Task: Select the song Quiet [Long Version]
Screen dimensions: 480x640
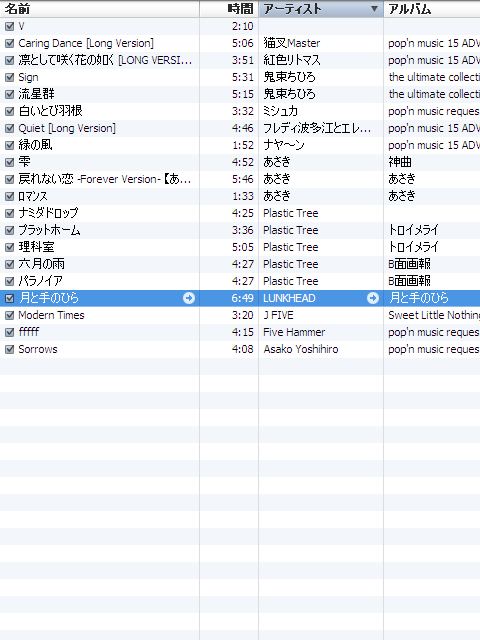Action: coord(67,129)
